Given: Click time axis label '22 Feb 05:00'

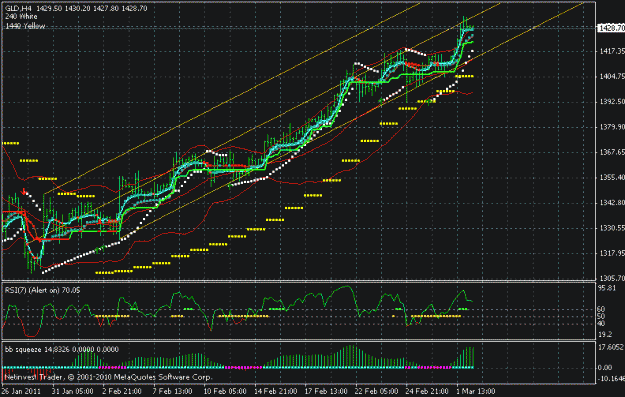Looking at the screenshot, I should [377, 391].
